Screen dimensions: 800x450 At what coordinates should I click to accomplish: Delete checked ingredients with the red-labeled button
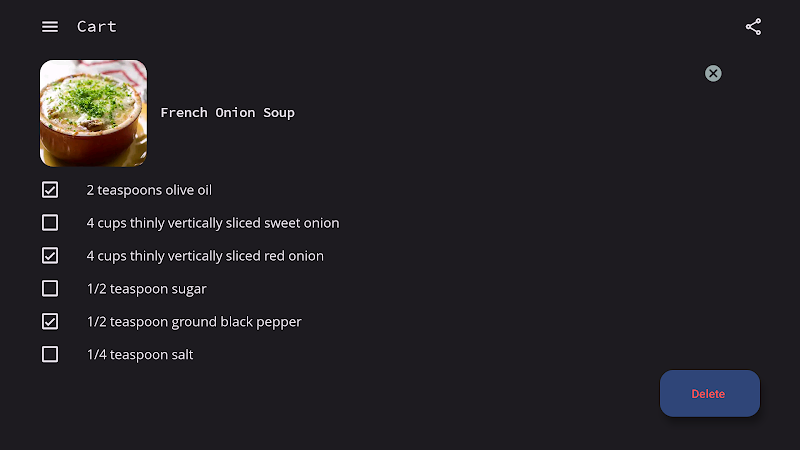(709, 393)
